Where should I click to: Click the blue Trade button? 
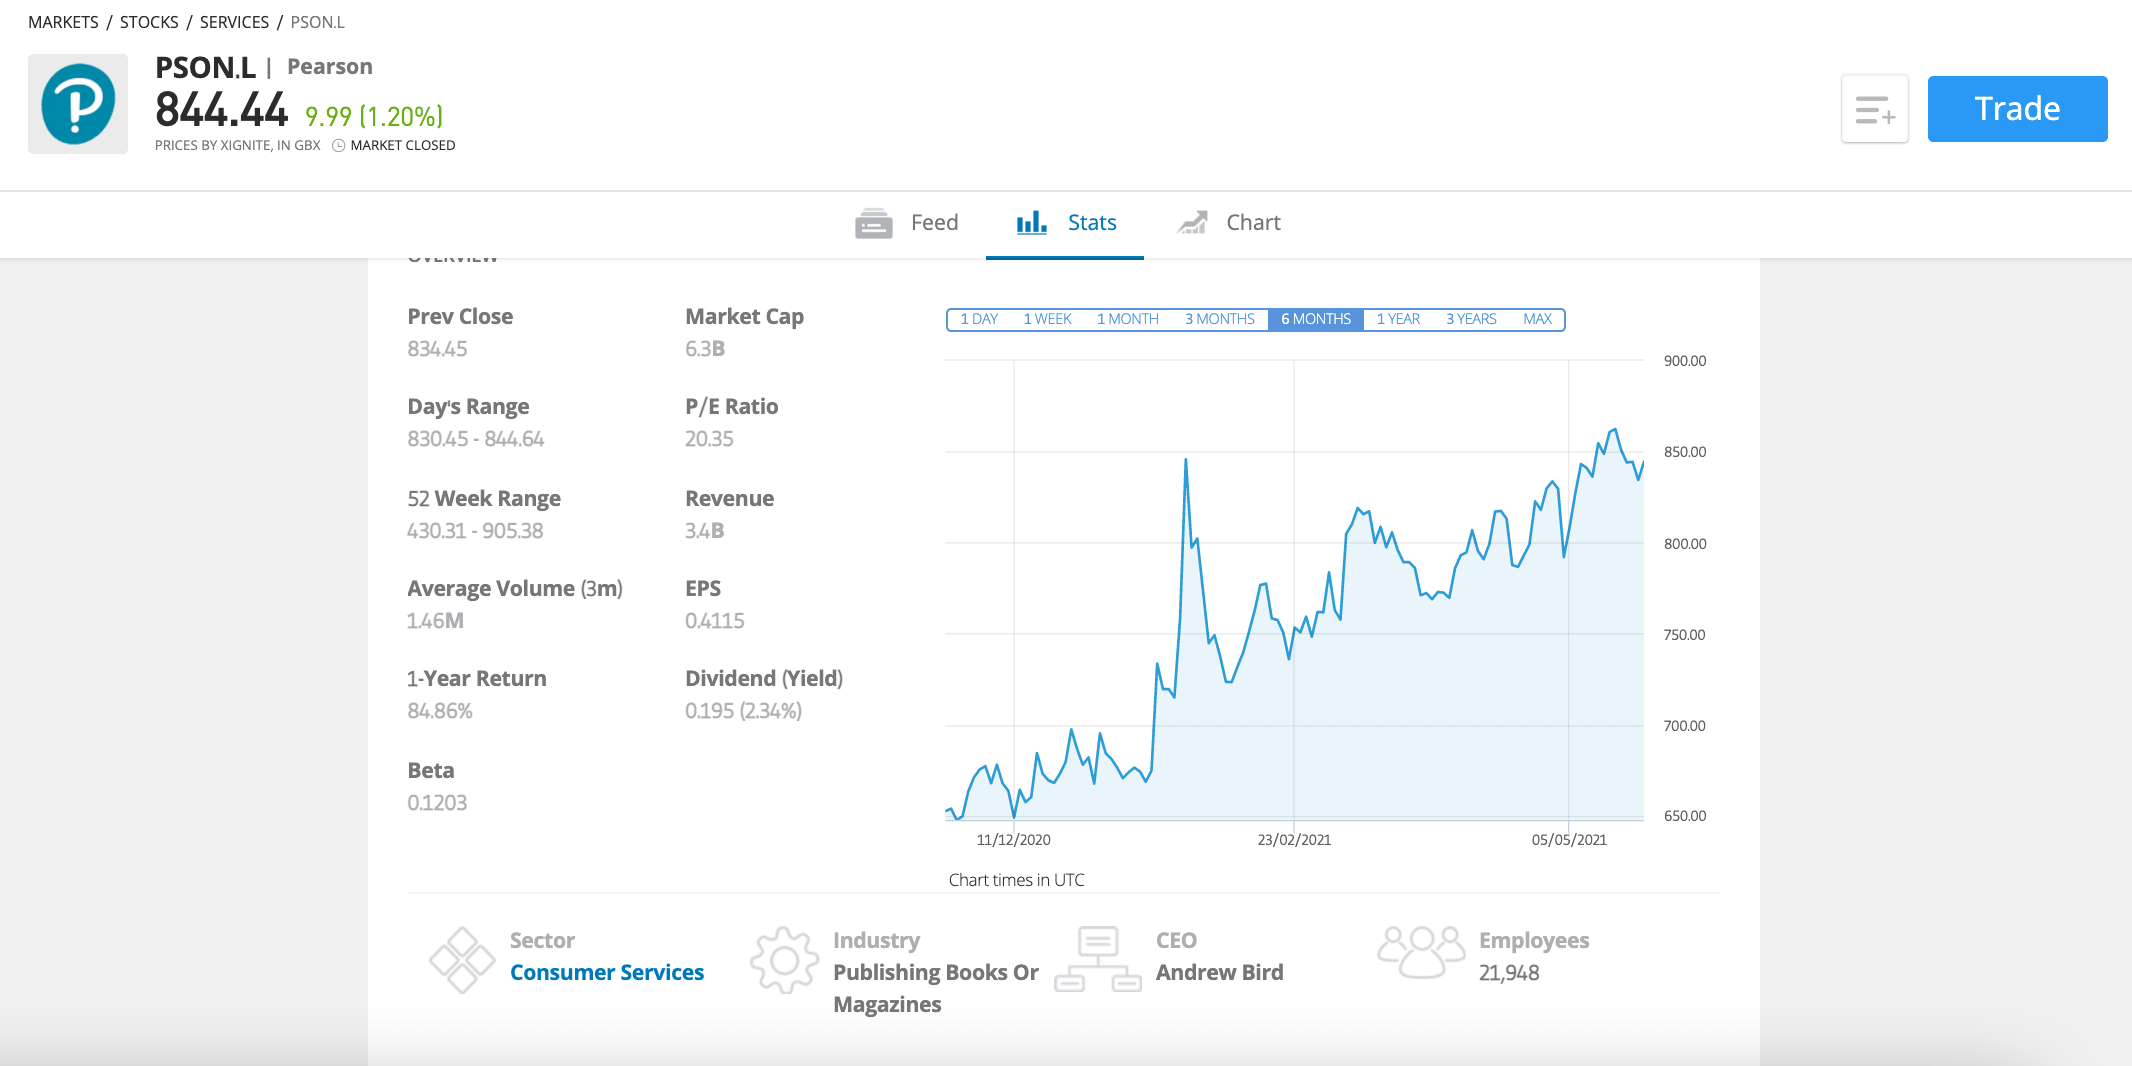[x=2017, y=109]
